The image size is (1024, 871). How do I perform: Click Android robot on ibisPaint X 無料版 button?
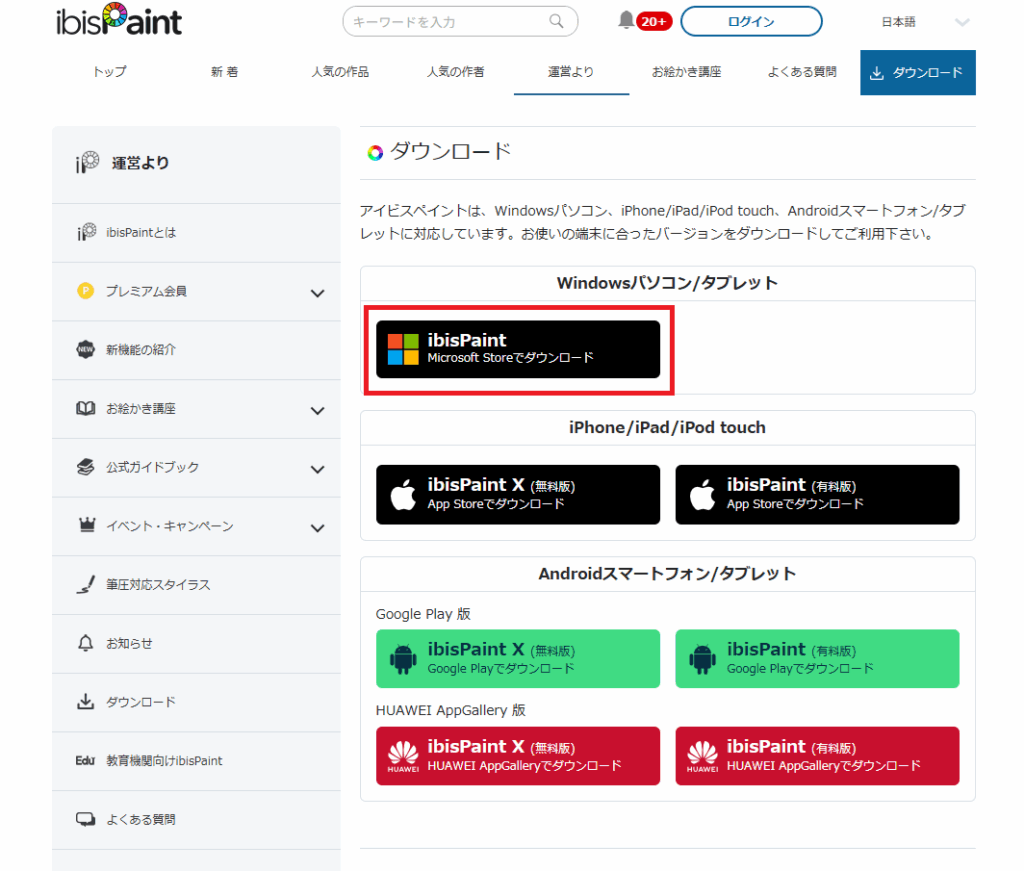click(403, 659)
